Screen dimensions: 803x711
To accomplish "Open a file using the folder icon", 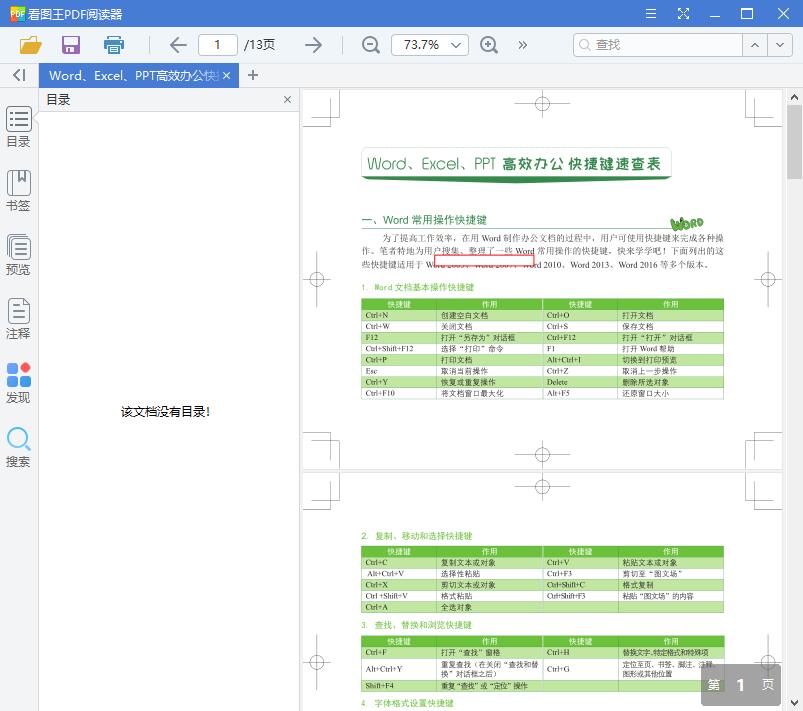I will [29, 45].
